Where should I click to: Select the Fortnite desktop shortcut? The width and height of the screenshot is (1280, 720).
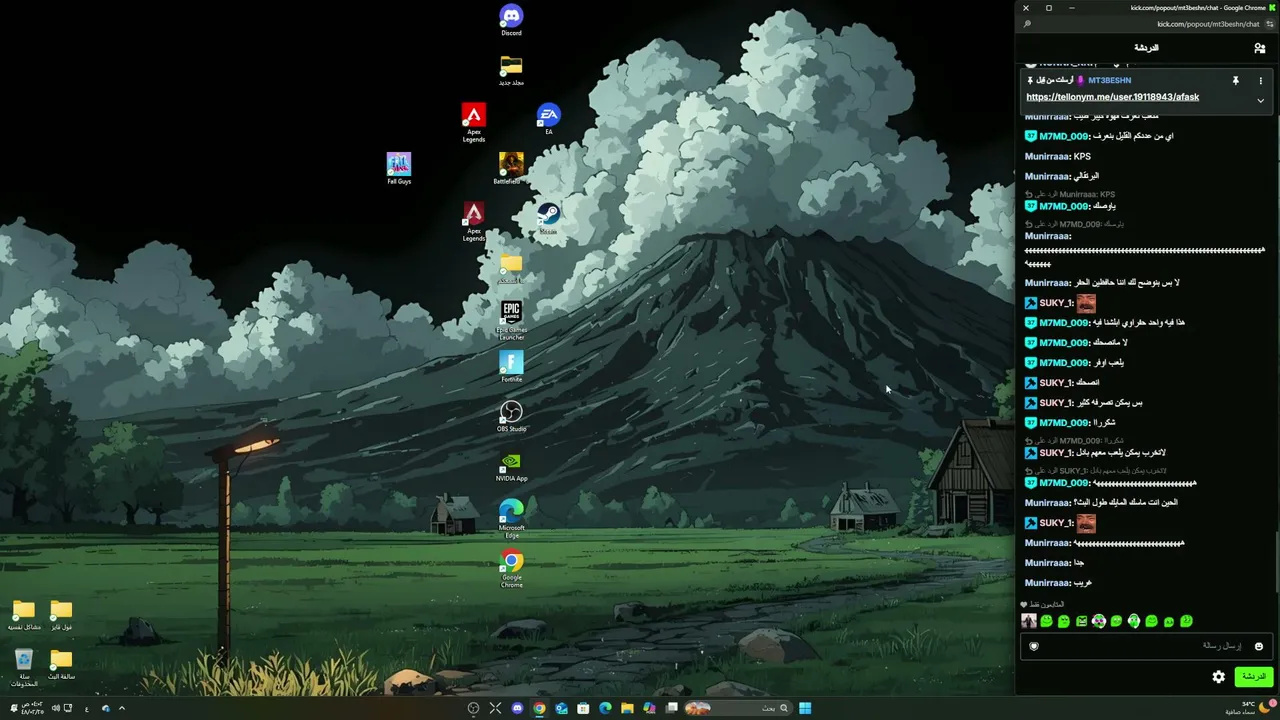(x=511, y=366)
